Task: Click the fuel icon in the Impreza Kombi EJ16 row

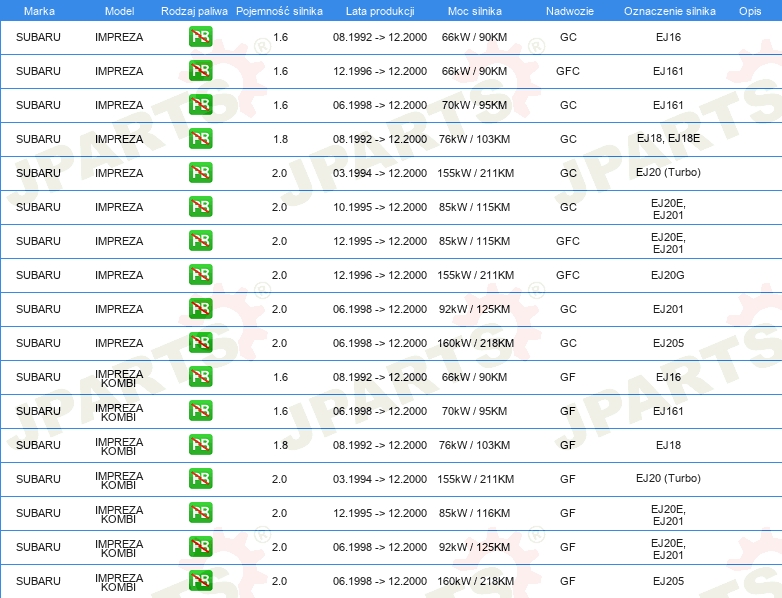Action: pos(200,377)
